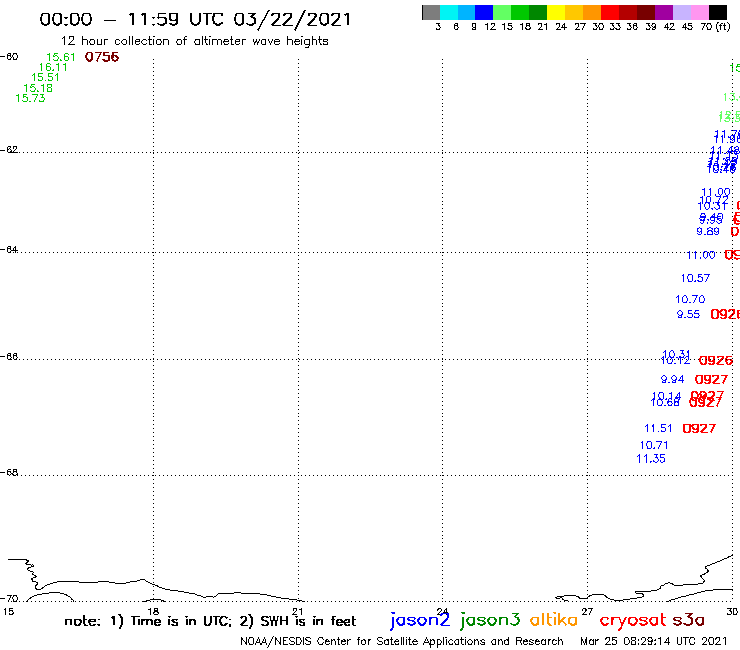
Task: Select the pink swatch in the legend
Action: [x=699, y=12]
